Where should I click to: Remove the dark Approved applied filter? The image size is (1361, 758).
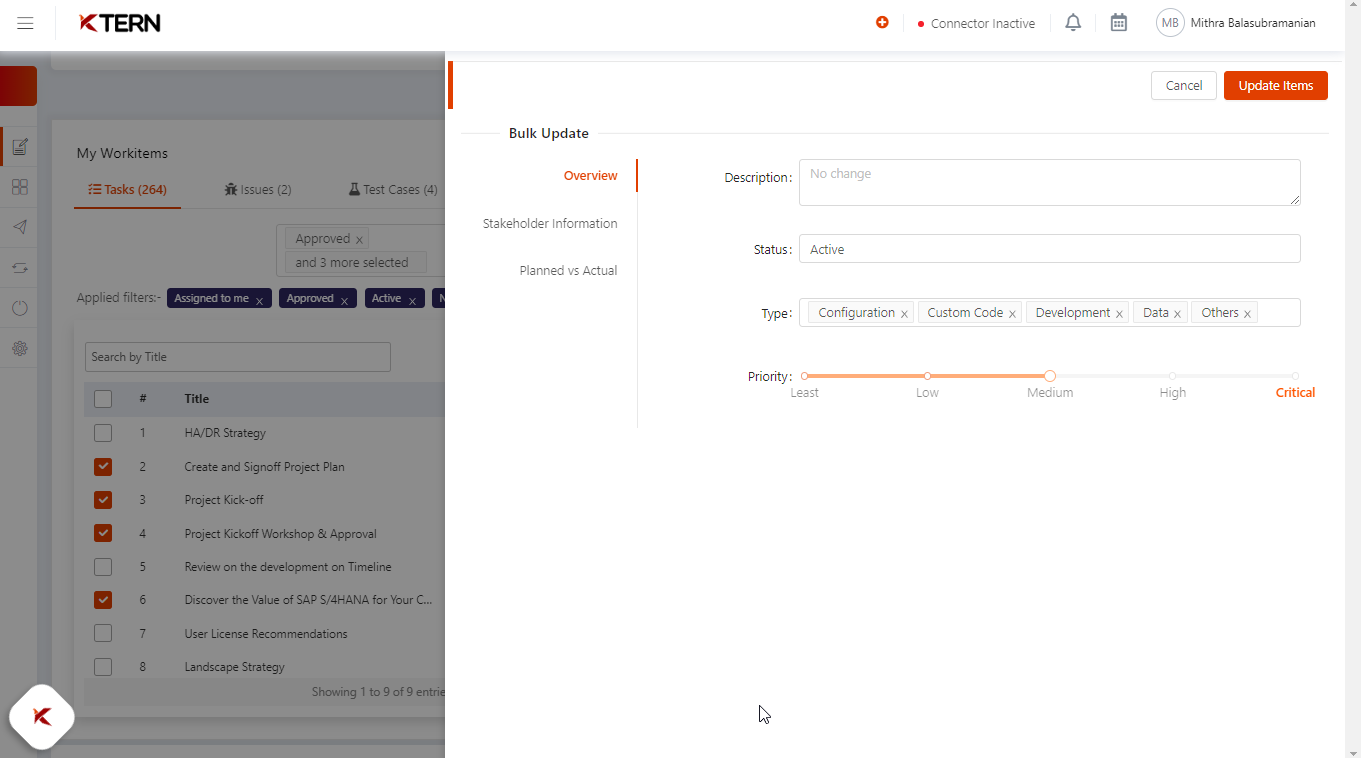tap(344, 300)
